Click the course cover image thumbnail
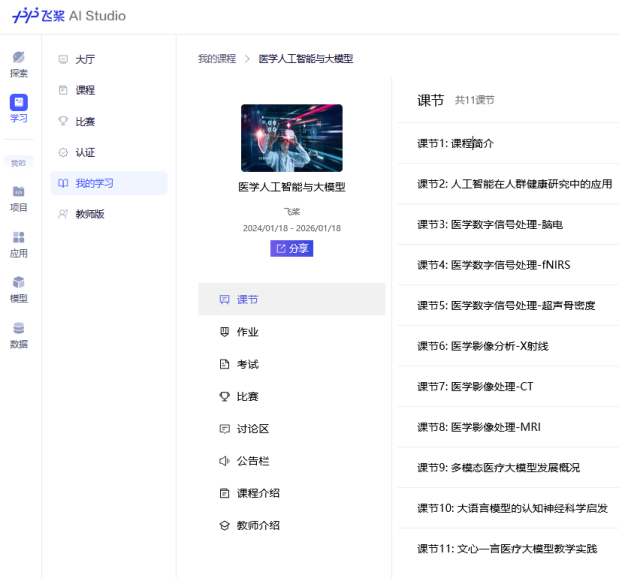Viewport: 619px width, 578px height. point(292,138)
